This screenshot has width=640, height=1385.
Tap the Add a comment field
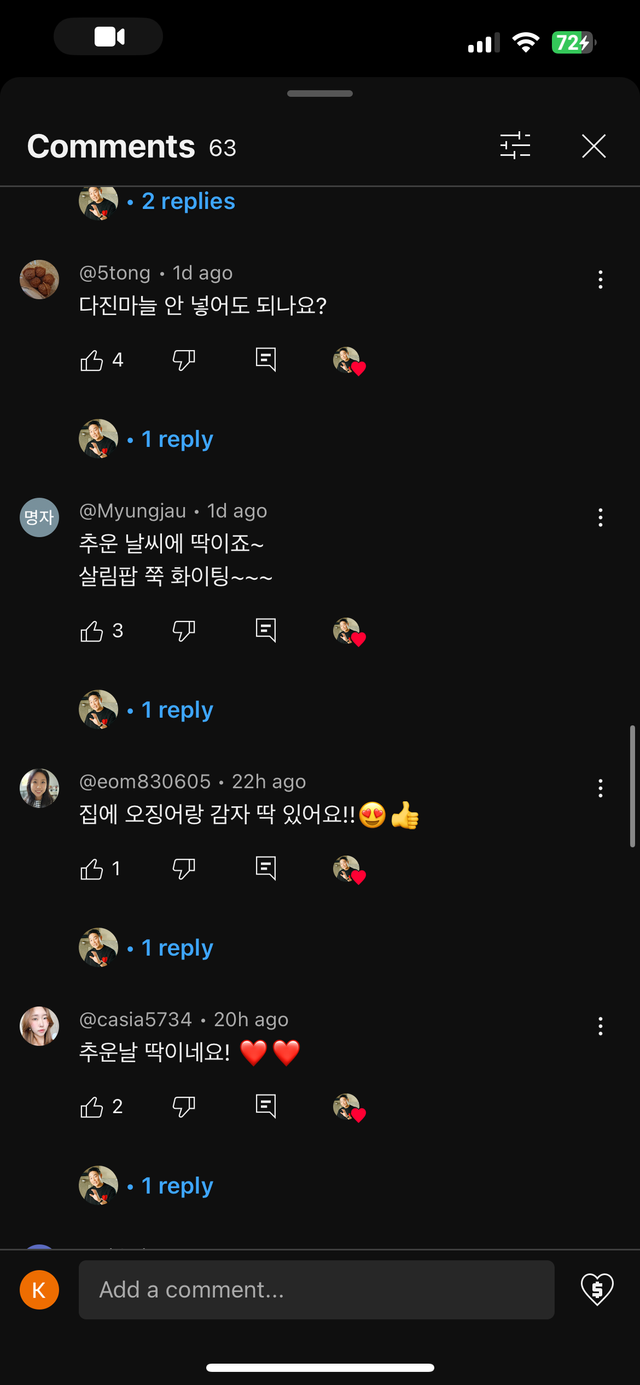point(316,1290)
